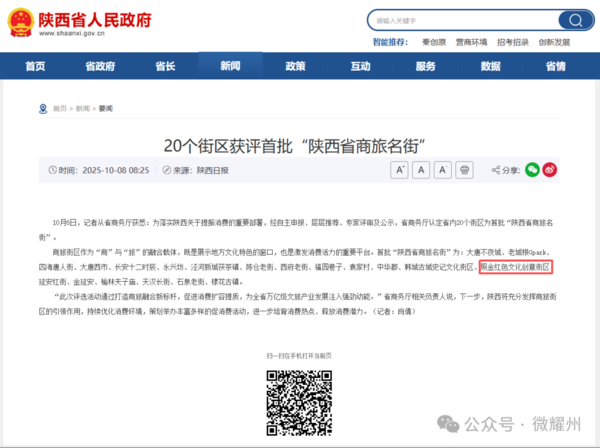Click the 秦创原 recommended search link
The width and height of the screenshot is (600, 448).
tap(434, 42)
